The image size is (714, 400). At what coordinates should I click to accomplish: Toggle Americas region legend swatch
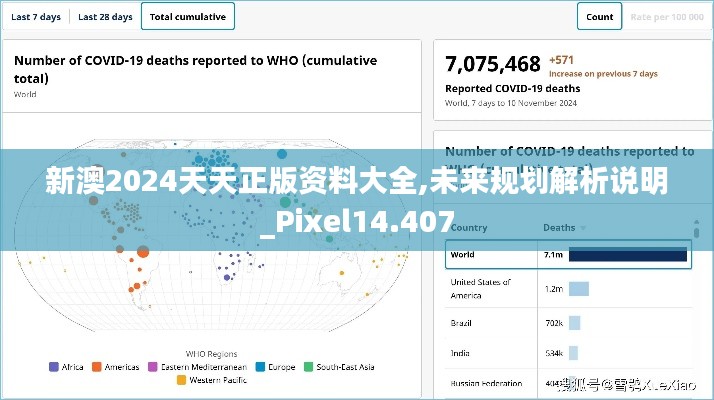tap(97, 367)
